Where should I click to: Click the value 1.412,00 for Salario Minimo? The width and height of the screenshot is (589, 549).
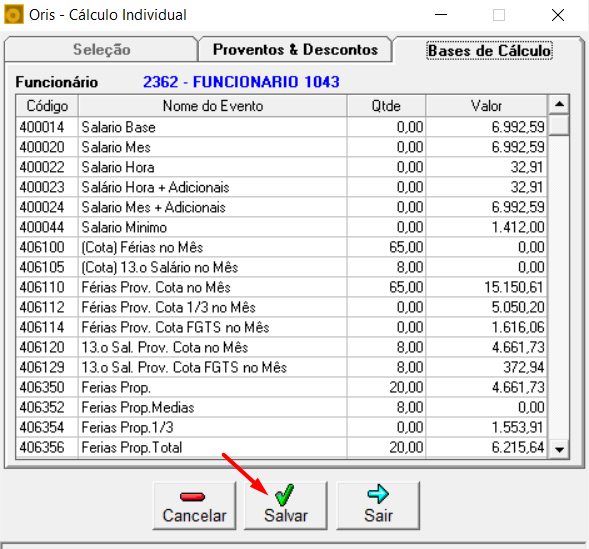(486, 227)
